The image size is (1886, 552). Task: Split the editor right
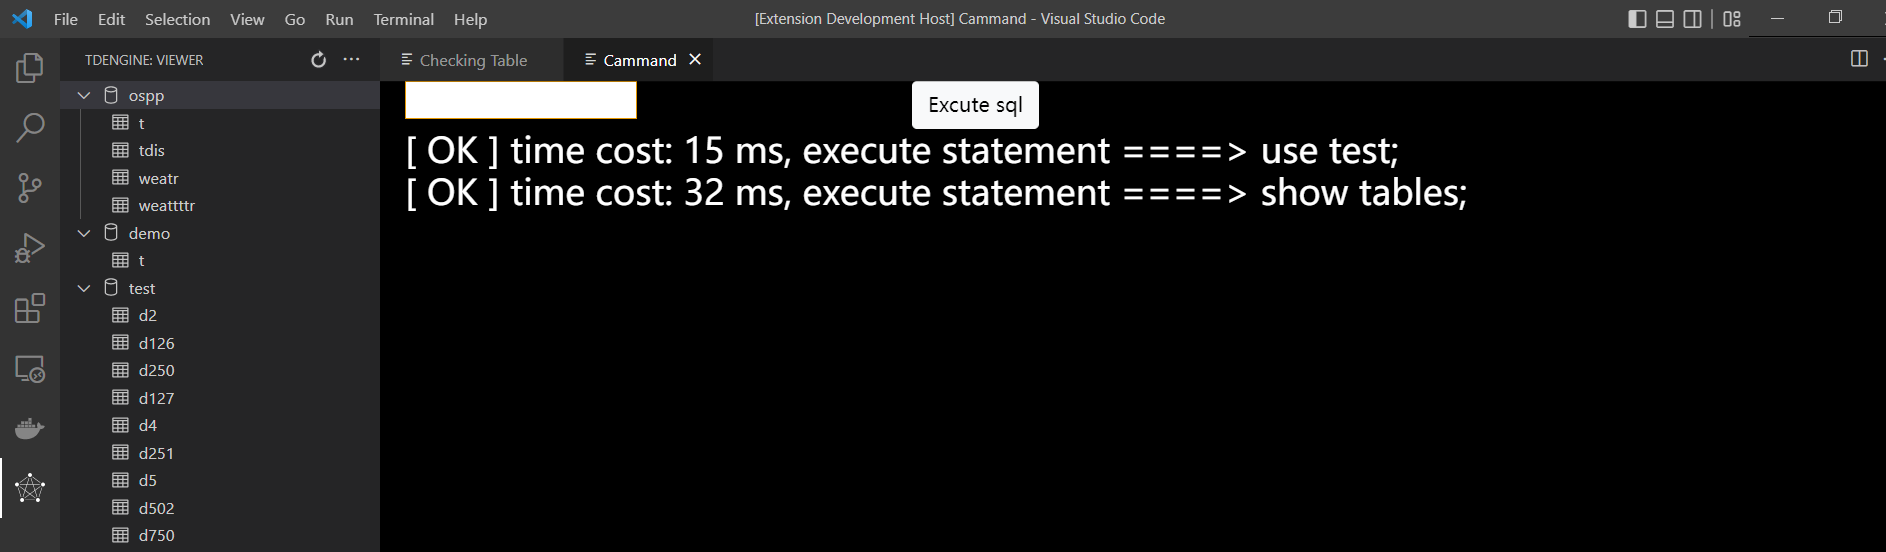pos(1859,59)
